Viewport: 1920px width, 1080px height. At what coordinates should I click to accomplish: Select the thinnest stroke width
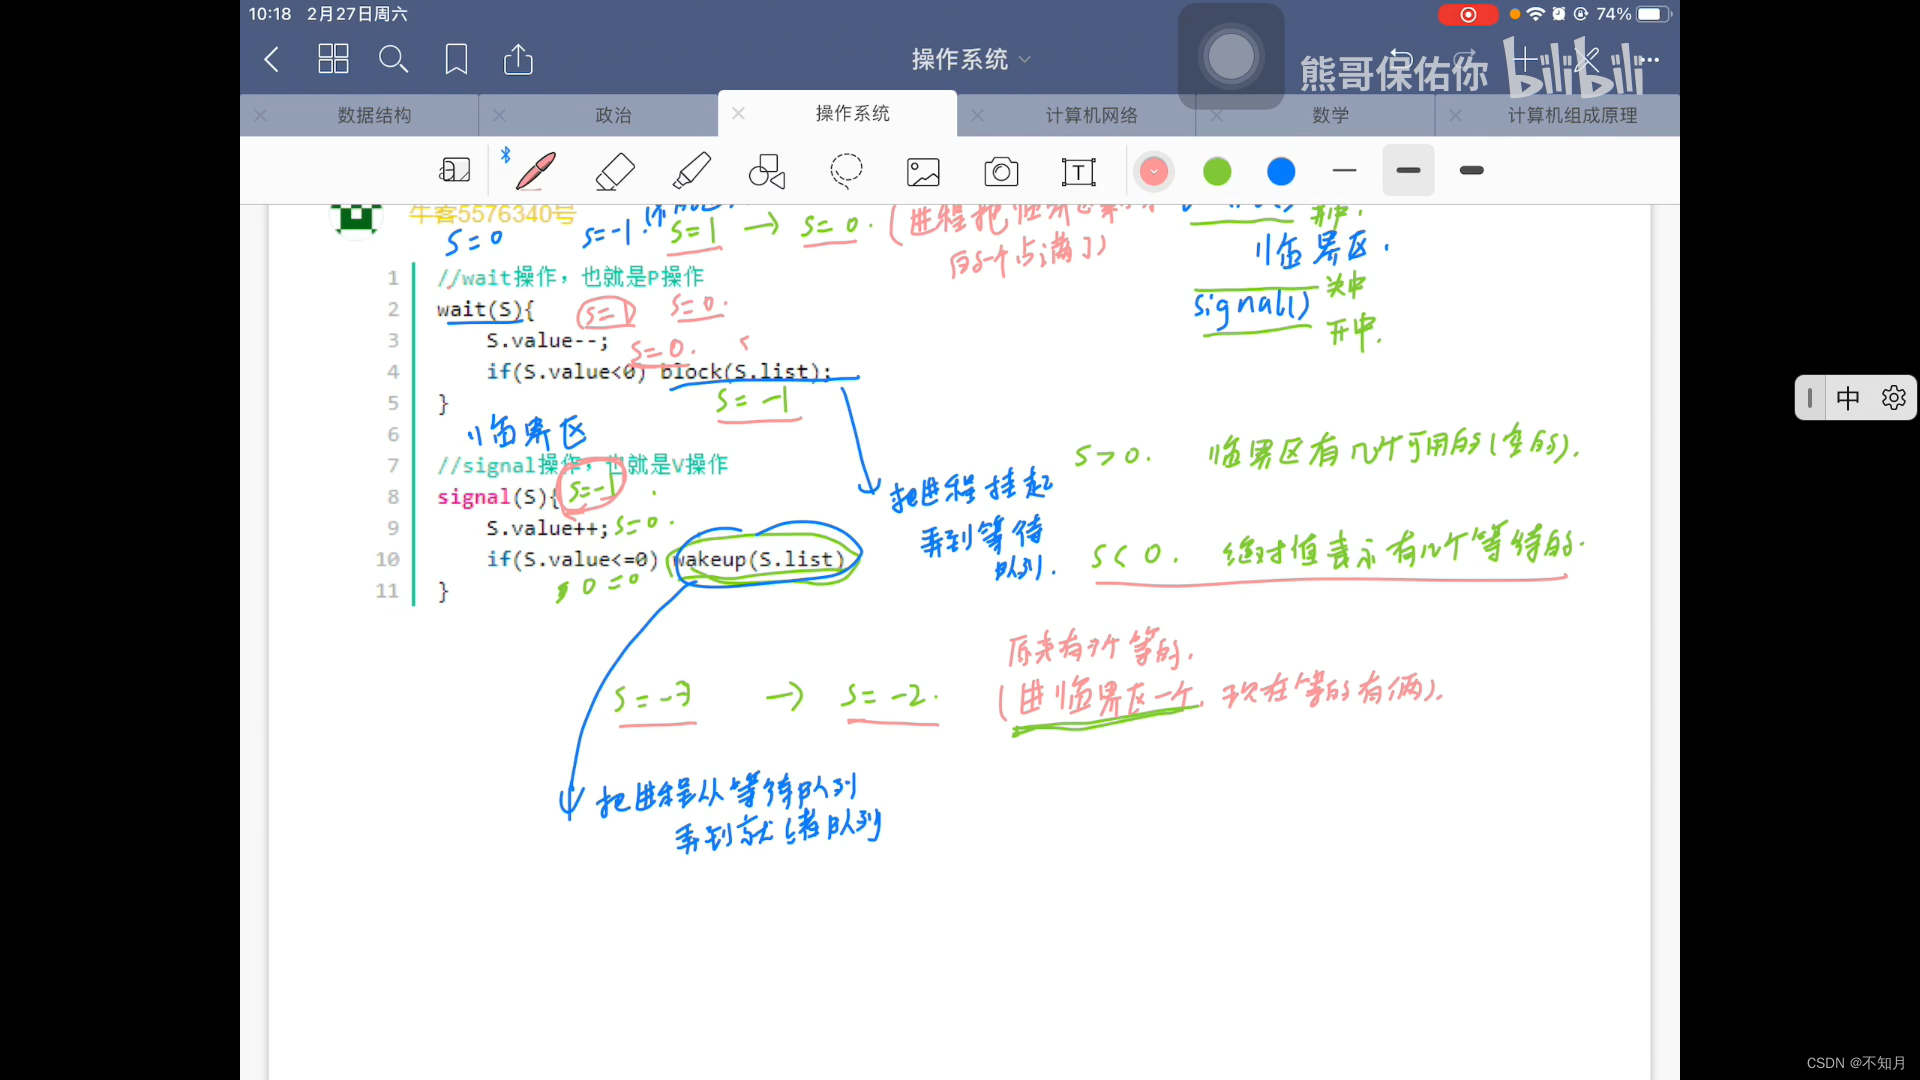pos(1345,170)
